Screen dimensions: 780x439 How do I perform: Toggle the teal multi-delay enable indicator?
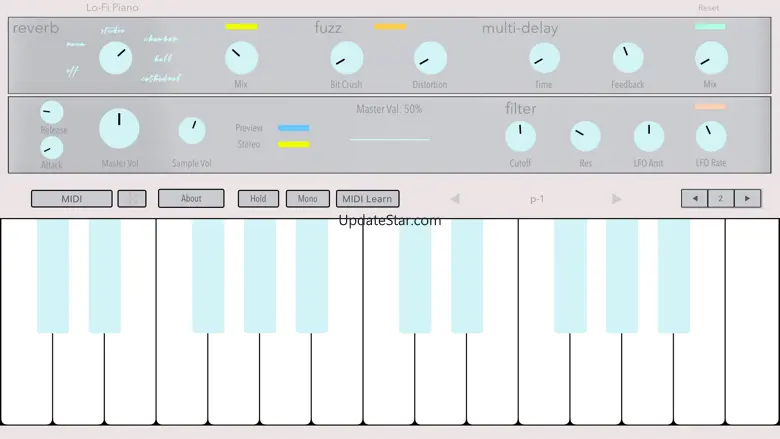(710, 26)
